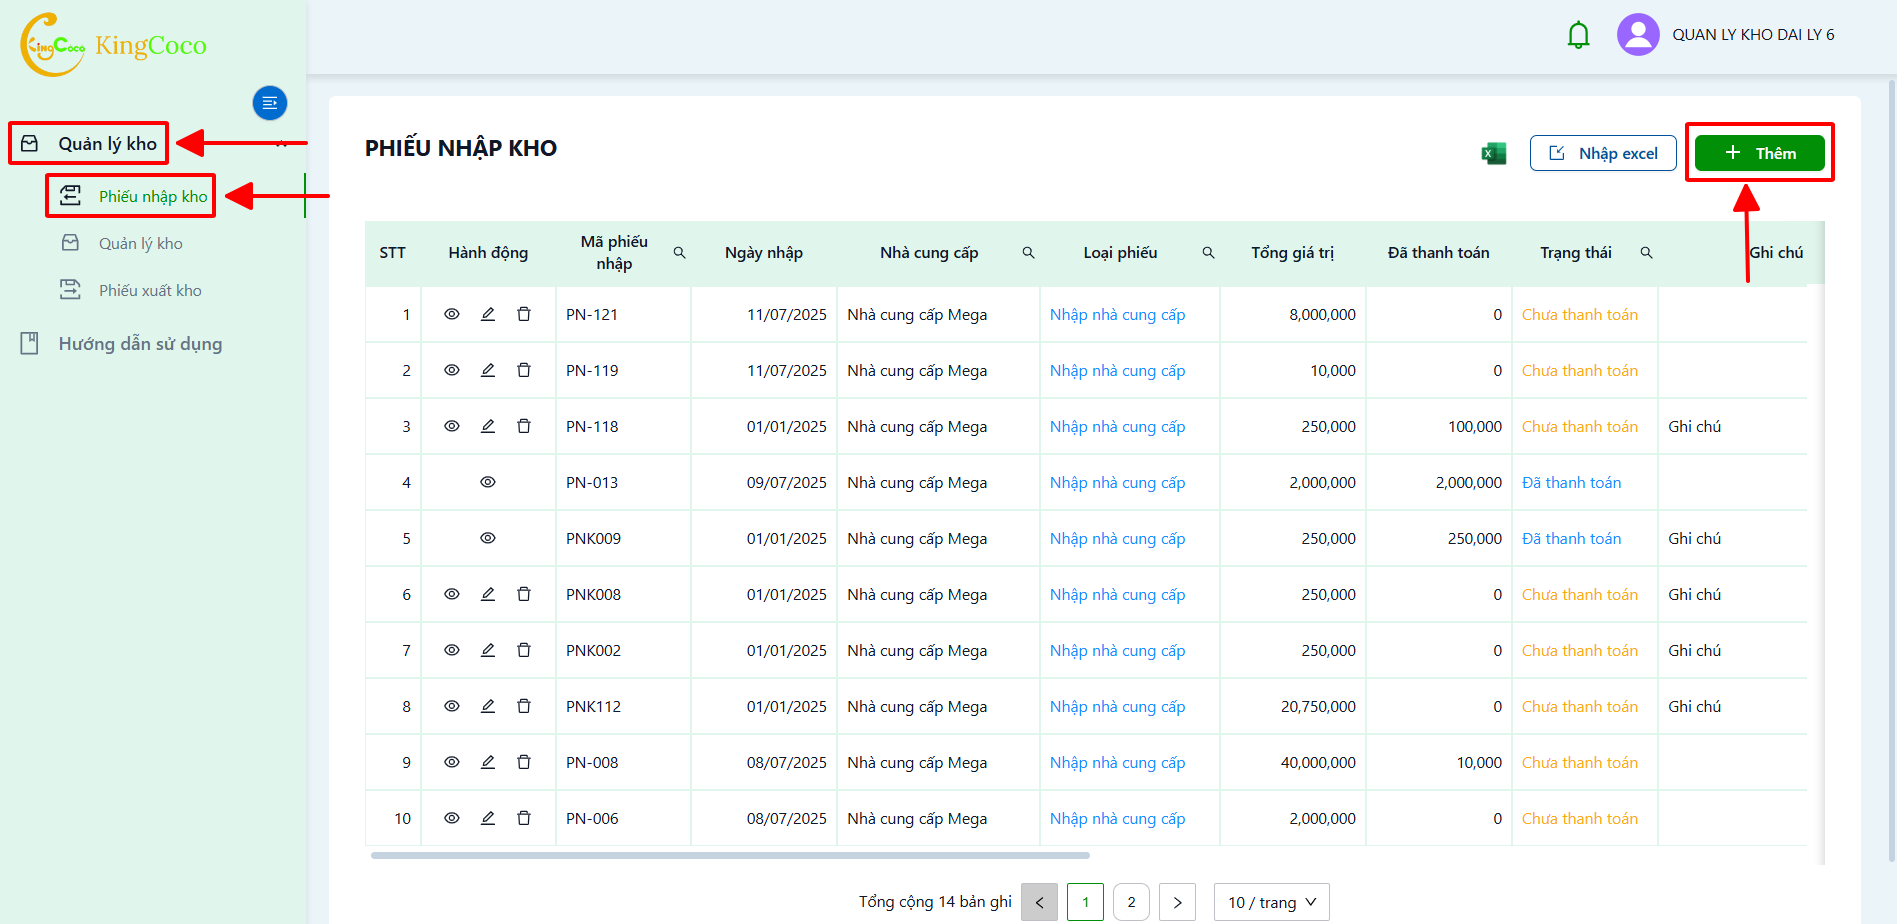Open Phiếu xuất kho menu item
Viewport: 1897px width, 924px height.
(x=150, y=290)
